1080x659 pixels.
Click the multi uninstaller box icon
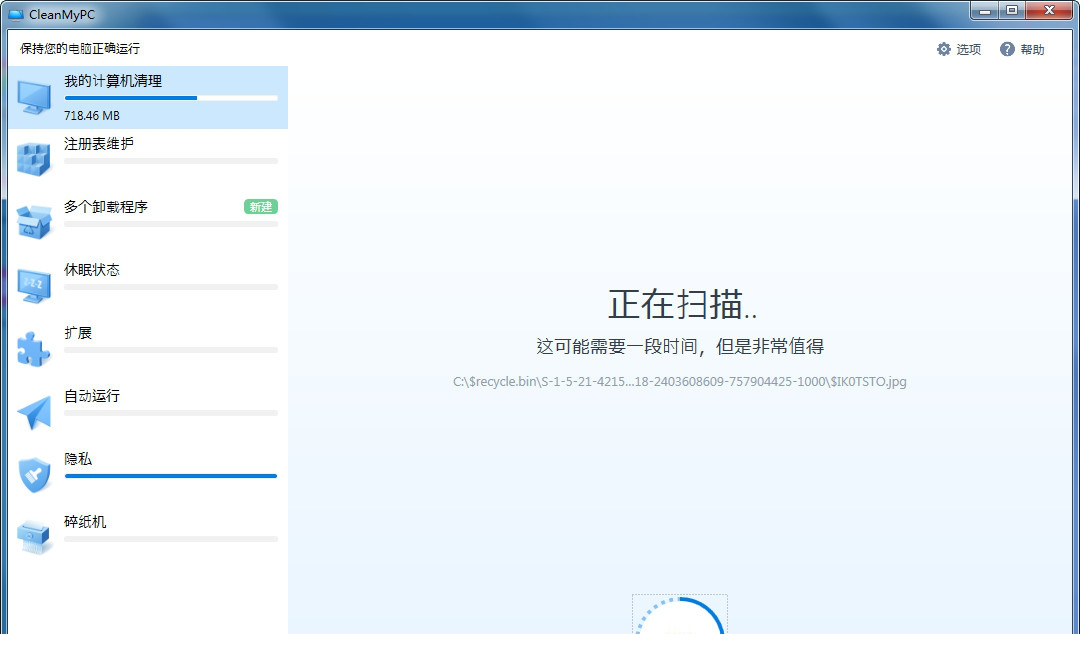(34, 222)
